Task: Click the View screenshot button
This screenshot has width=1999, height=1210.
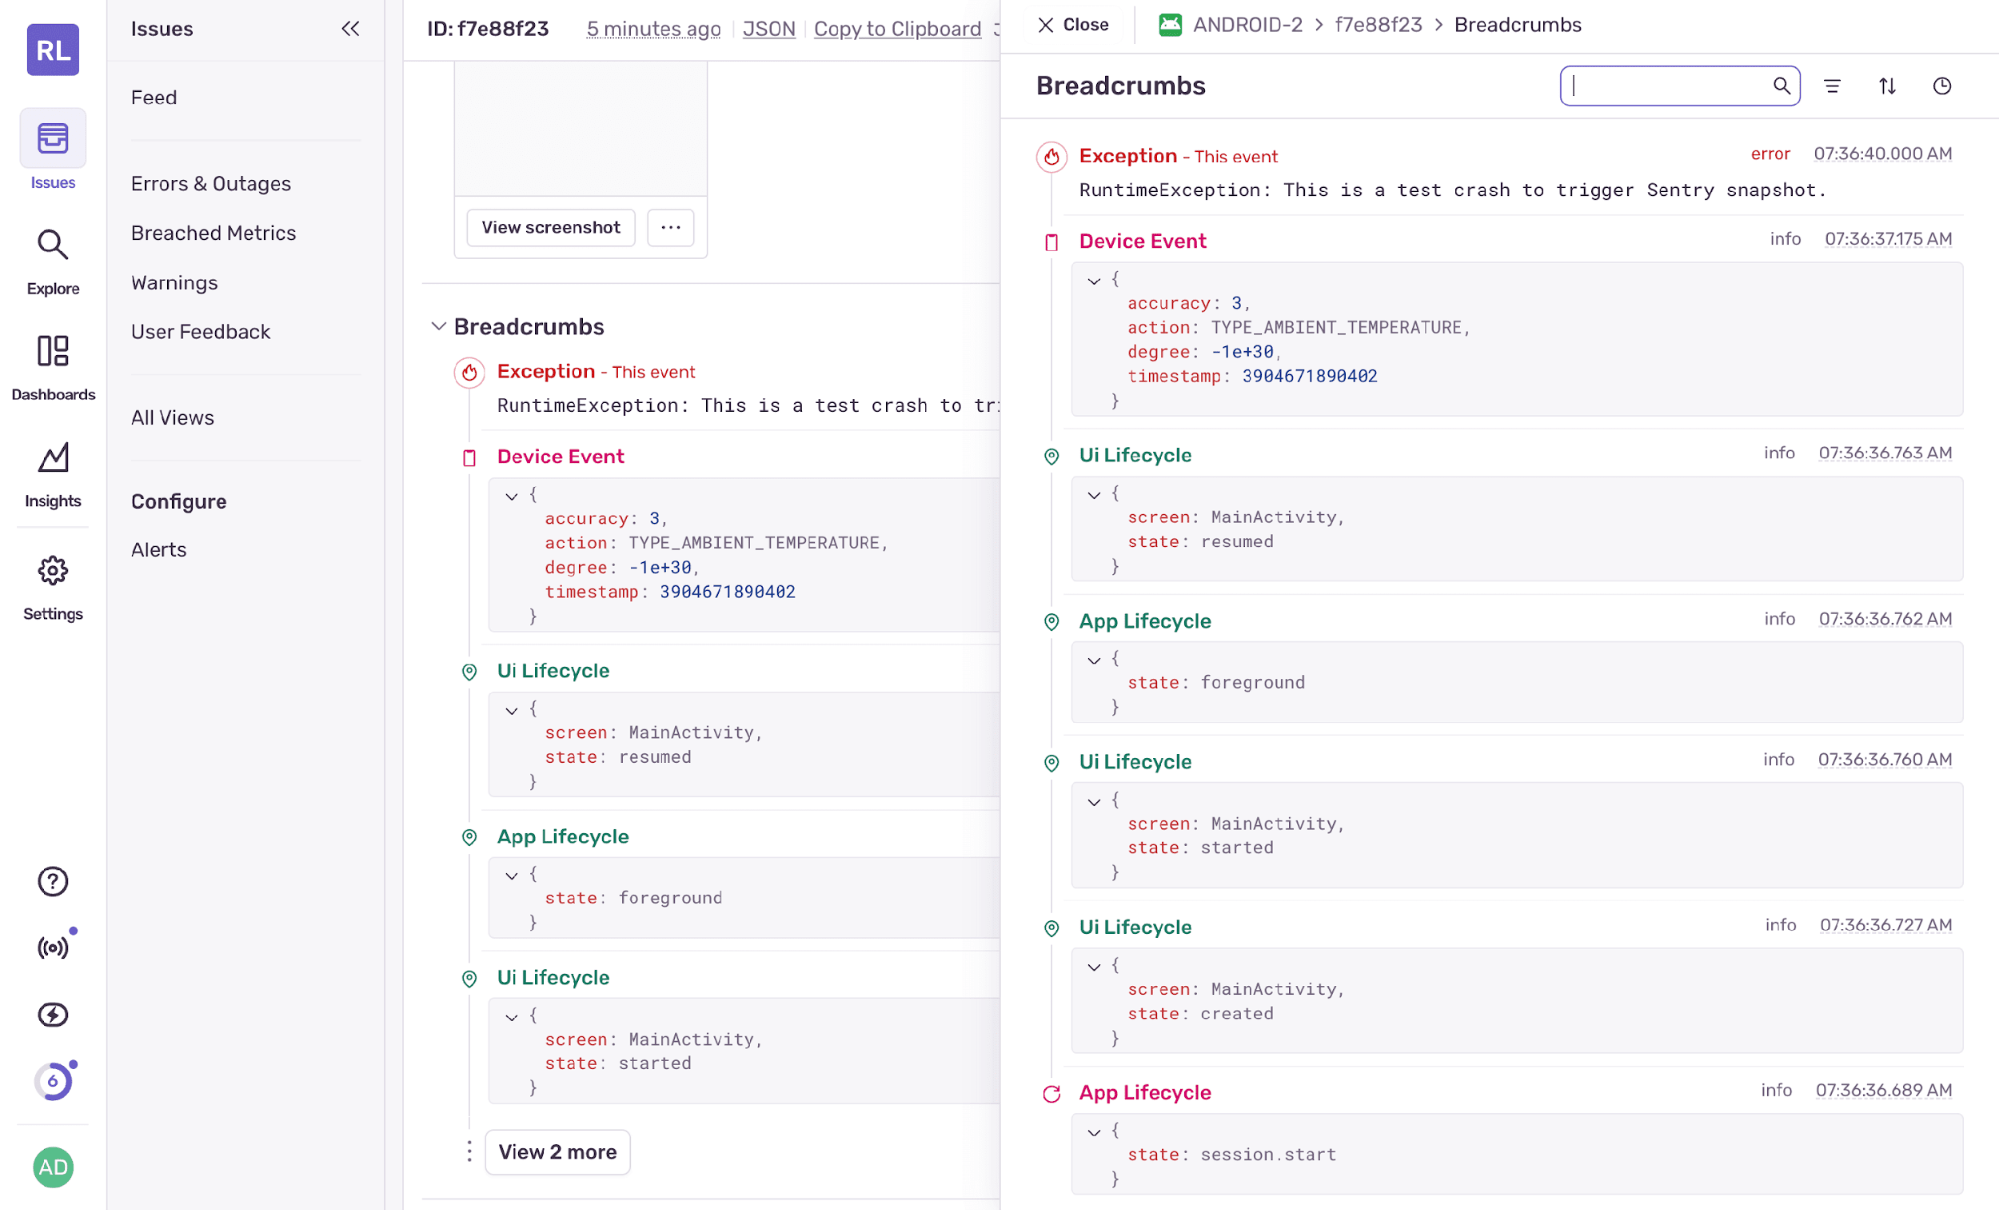Action: point(549,227)
